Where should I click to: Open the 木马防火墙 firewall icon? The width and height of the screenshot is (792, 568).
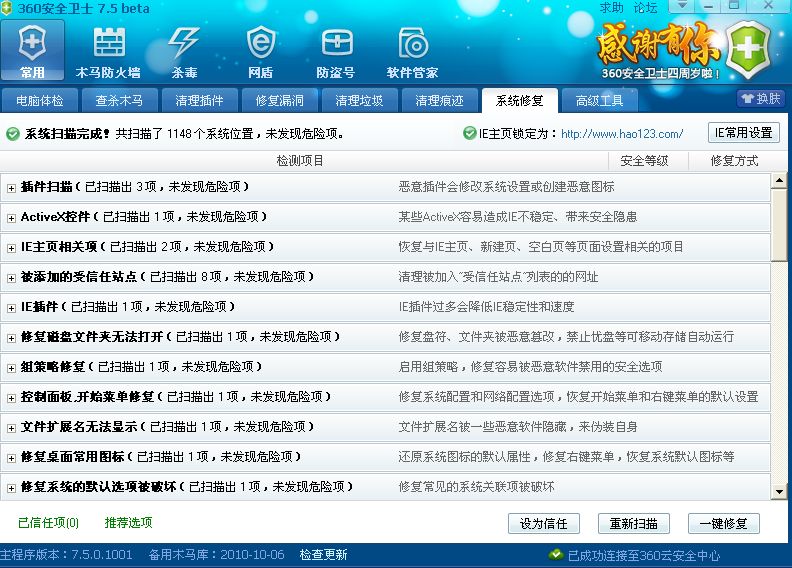109,51
